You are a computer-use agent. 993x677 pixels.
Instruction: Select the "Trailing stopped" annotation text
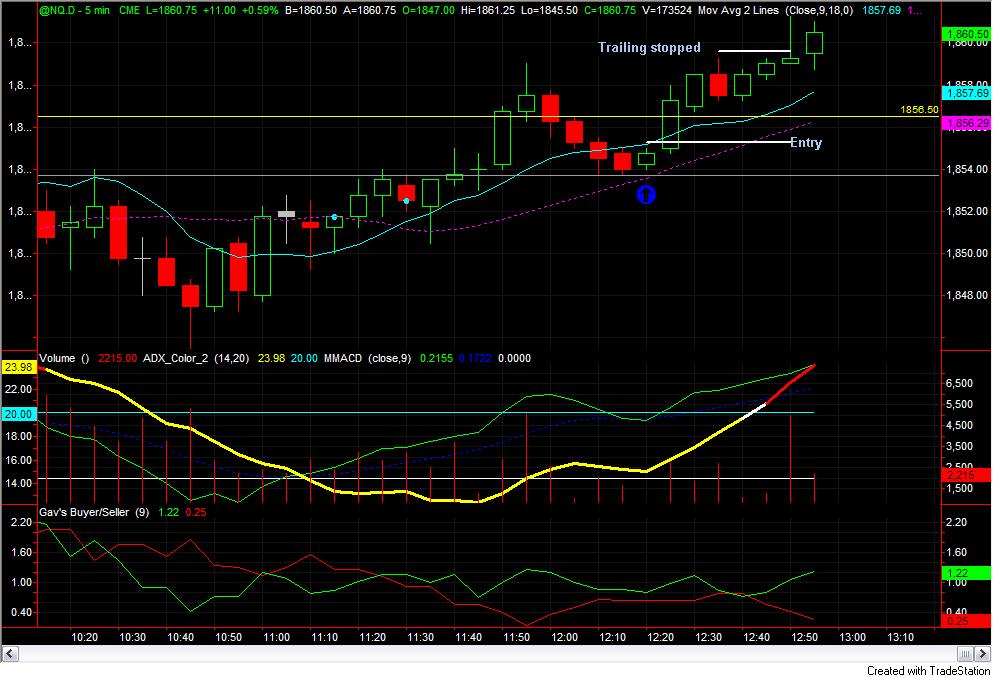coord(649,47)
